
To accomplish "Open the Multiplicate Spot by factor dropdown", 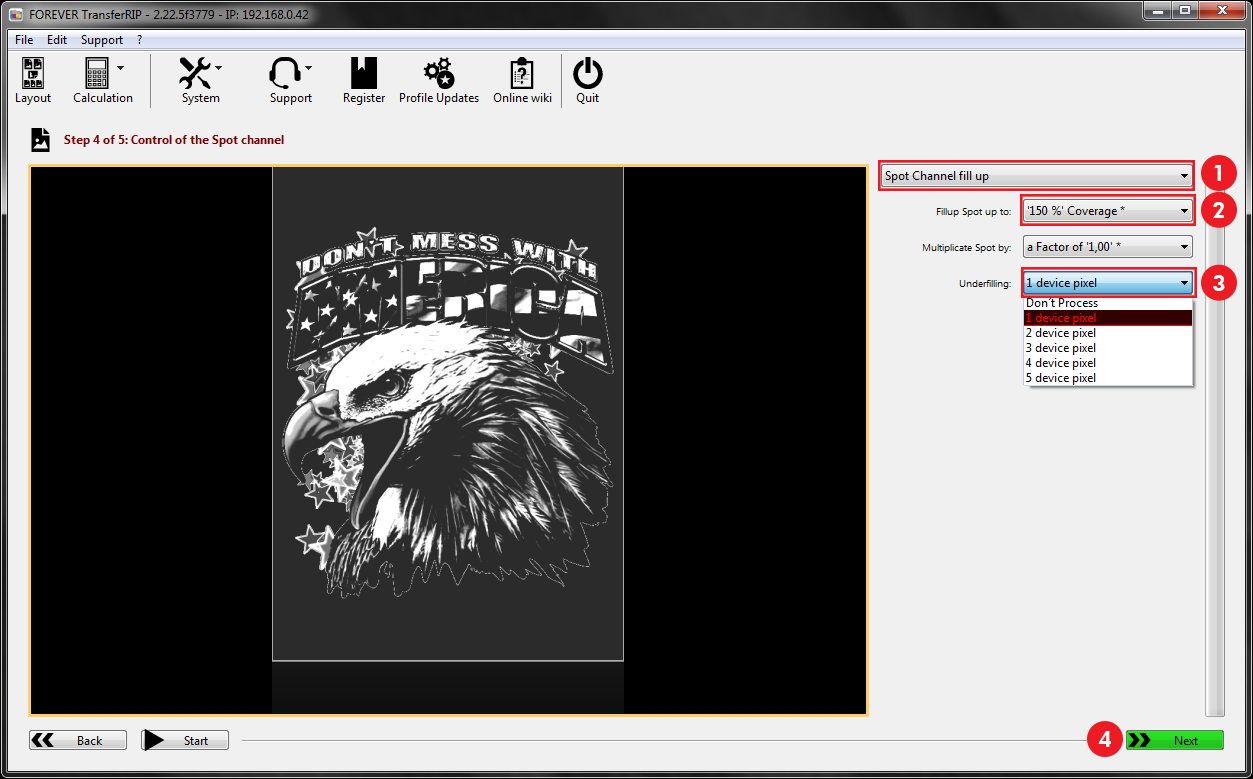I will [x=1108, y=246].
